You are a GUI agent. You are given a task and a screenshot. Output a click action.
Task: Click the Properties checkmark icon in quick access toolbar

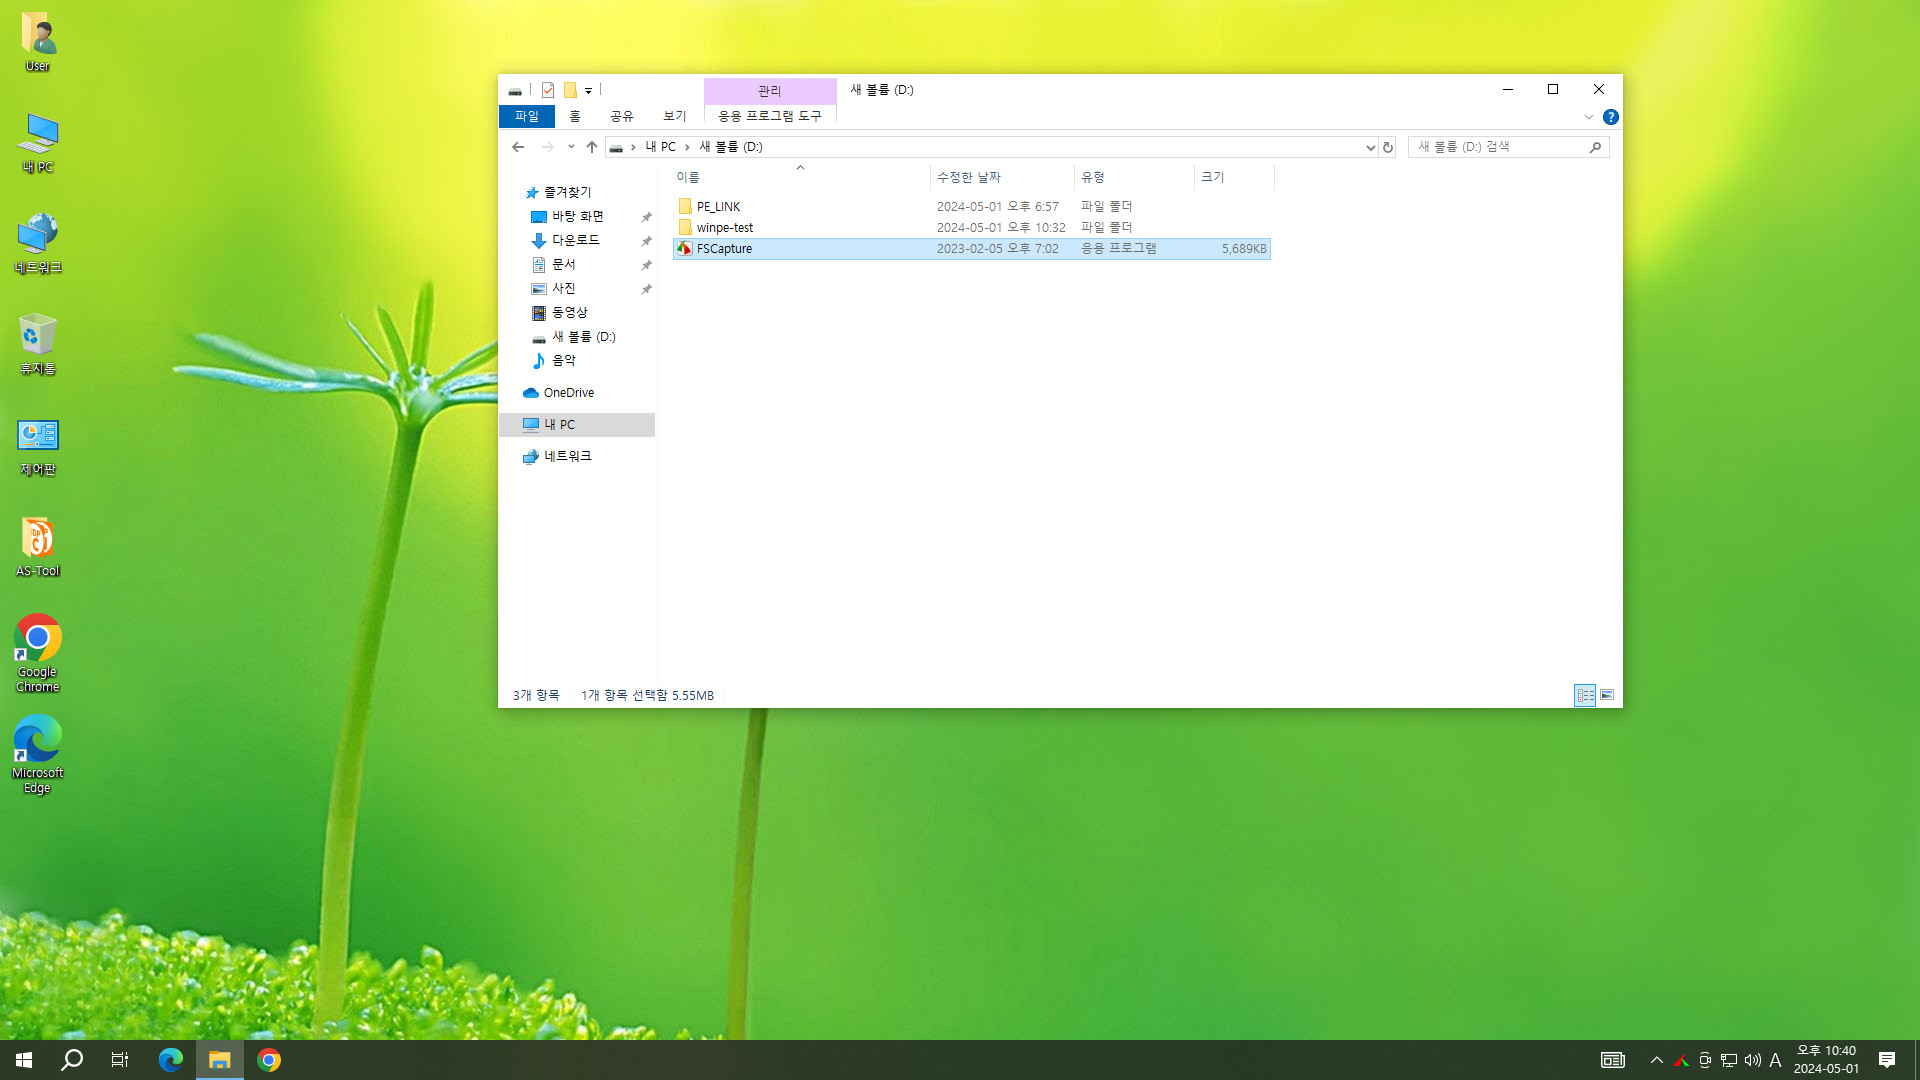[548, 90]
